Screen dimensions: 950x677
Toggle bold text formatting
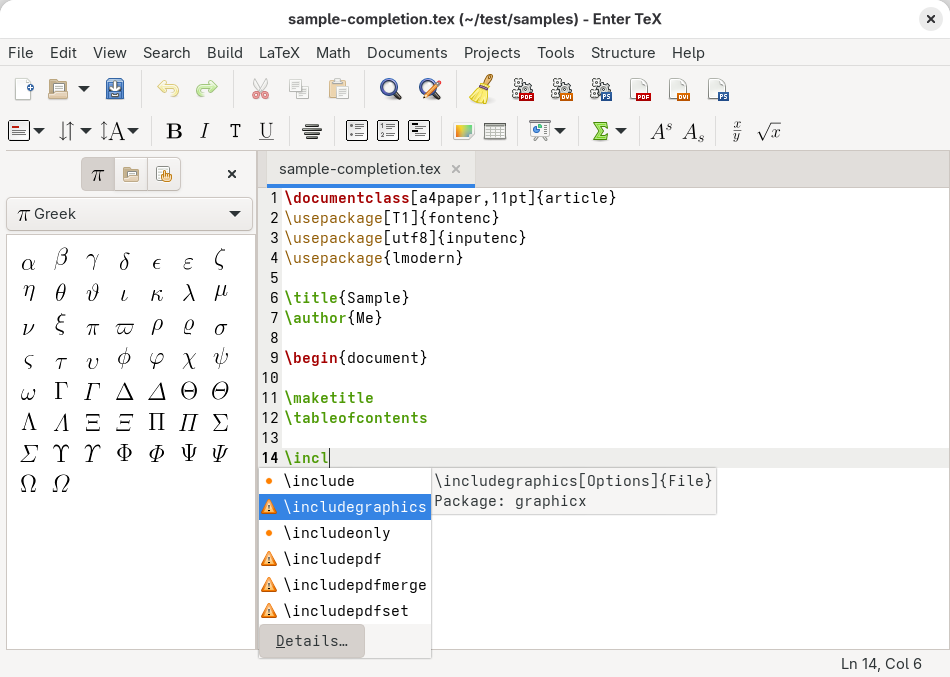174,131
